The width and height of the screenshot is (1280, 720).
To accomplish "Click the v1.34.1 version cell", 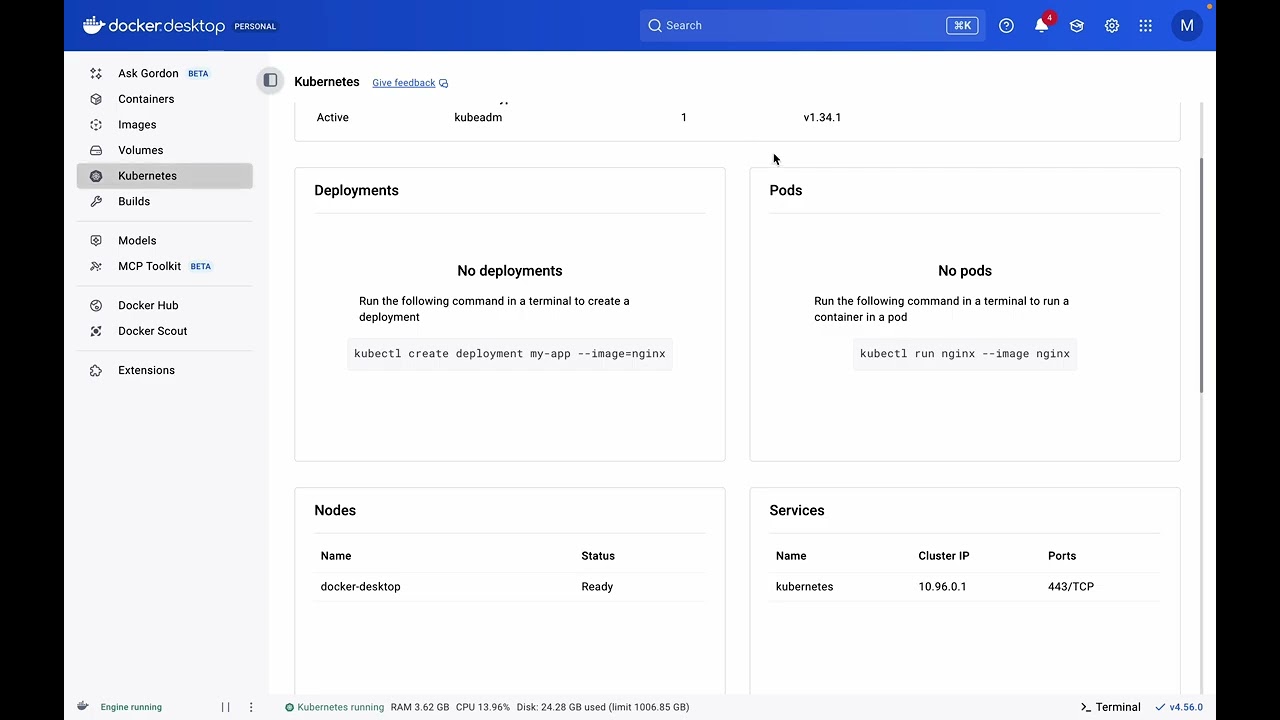I will 822,118.
